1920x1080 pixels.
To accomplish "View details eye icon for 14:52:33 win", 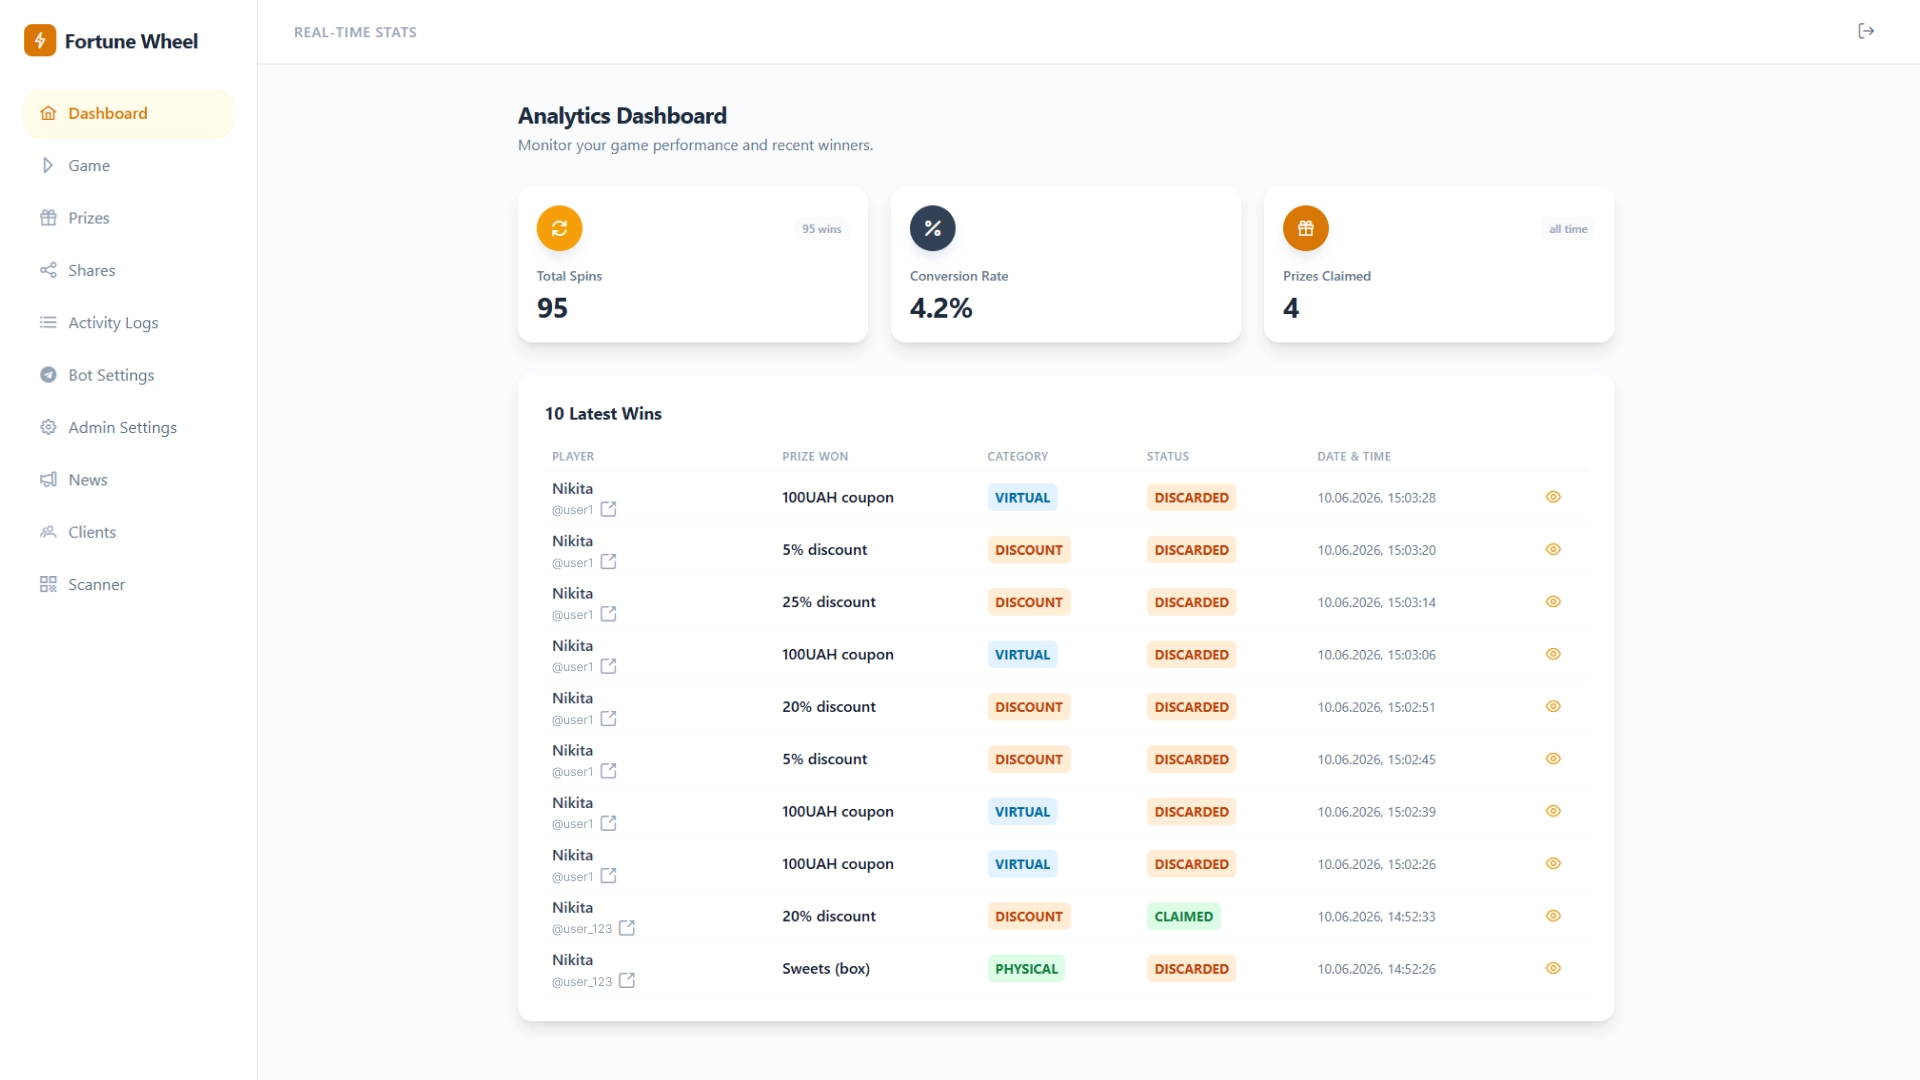I will [1553, 916].
